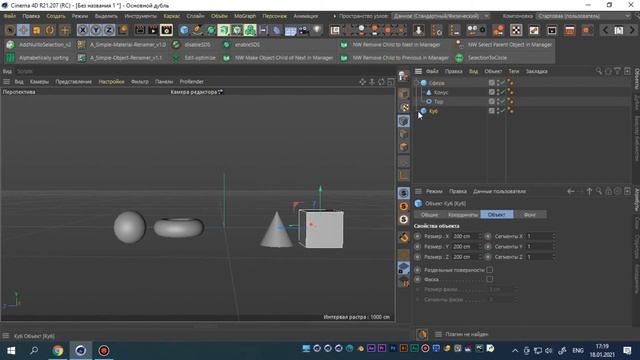Click the back arrow in the Attribute Manager

(571, 191)
